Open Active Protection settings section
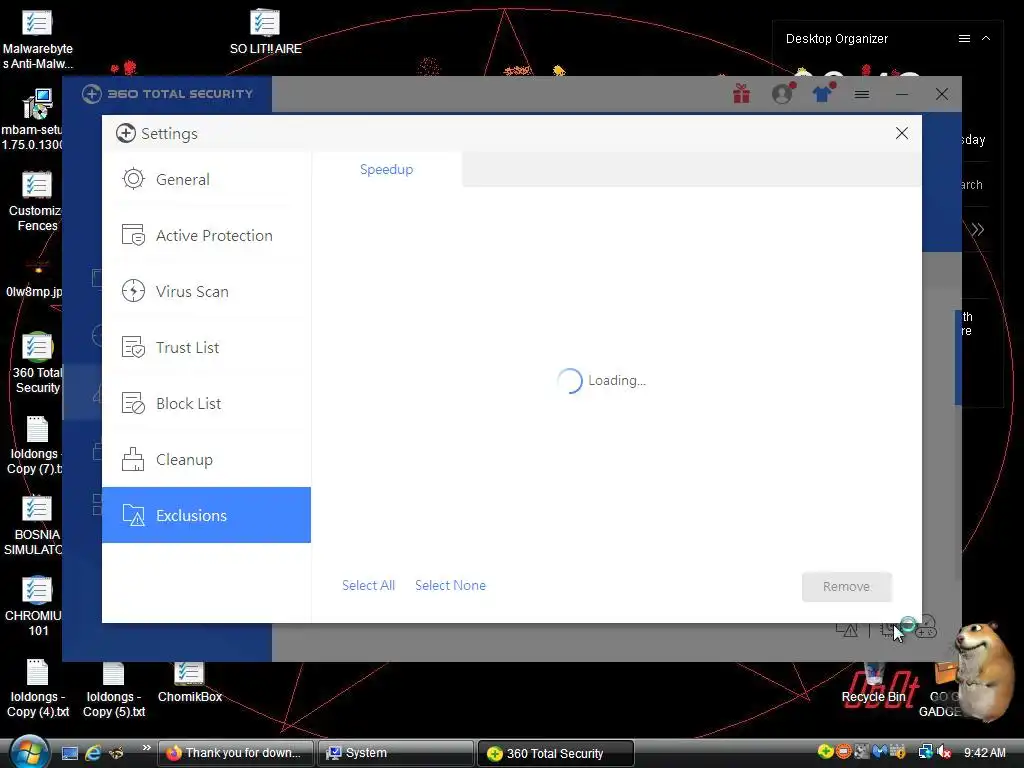Screen dimensions: 1024x768 click(x=206, y=235)
